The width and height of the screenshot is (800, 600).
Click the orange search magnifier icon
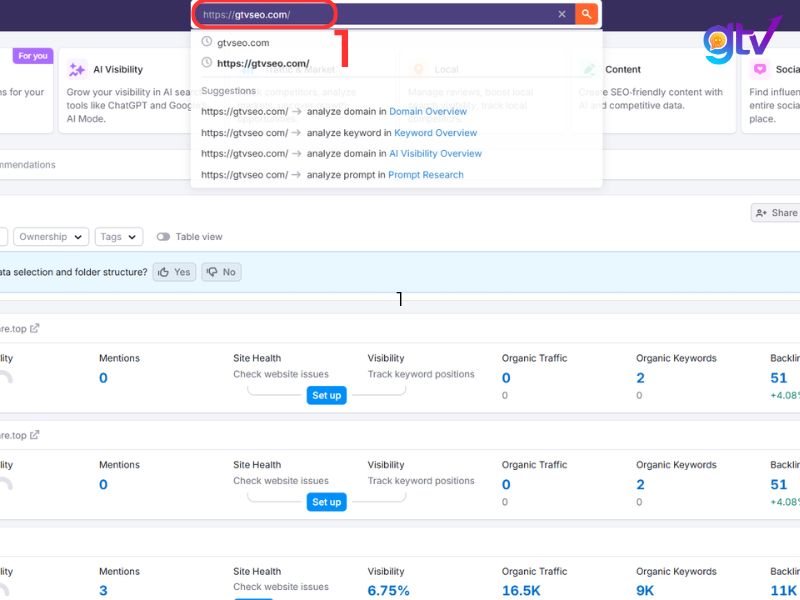(587, 14)
